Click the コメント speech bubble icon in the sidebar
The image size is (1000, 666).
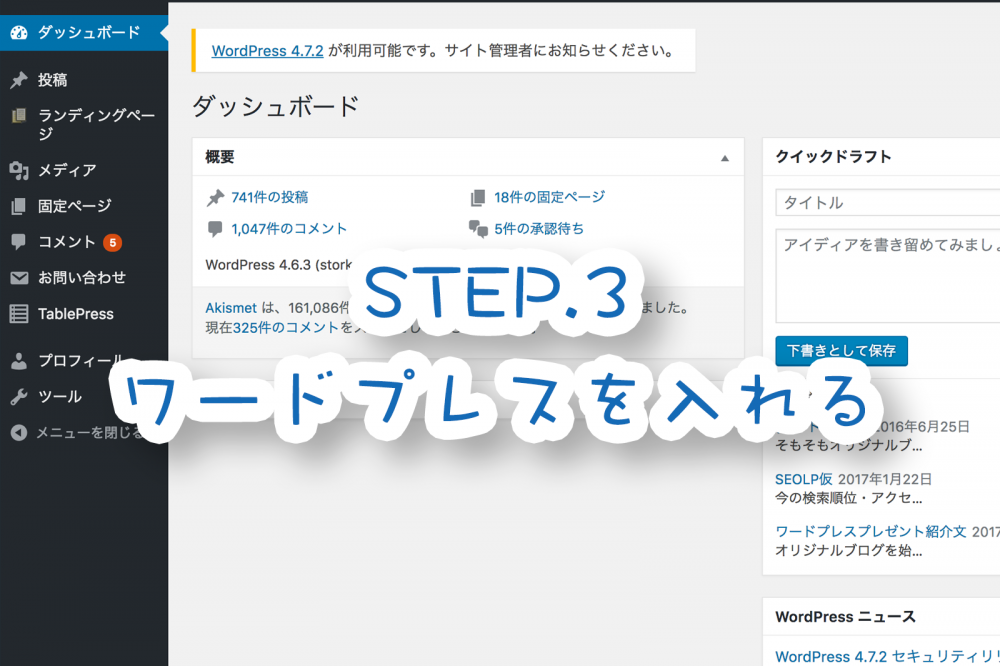[19, 242]
